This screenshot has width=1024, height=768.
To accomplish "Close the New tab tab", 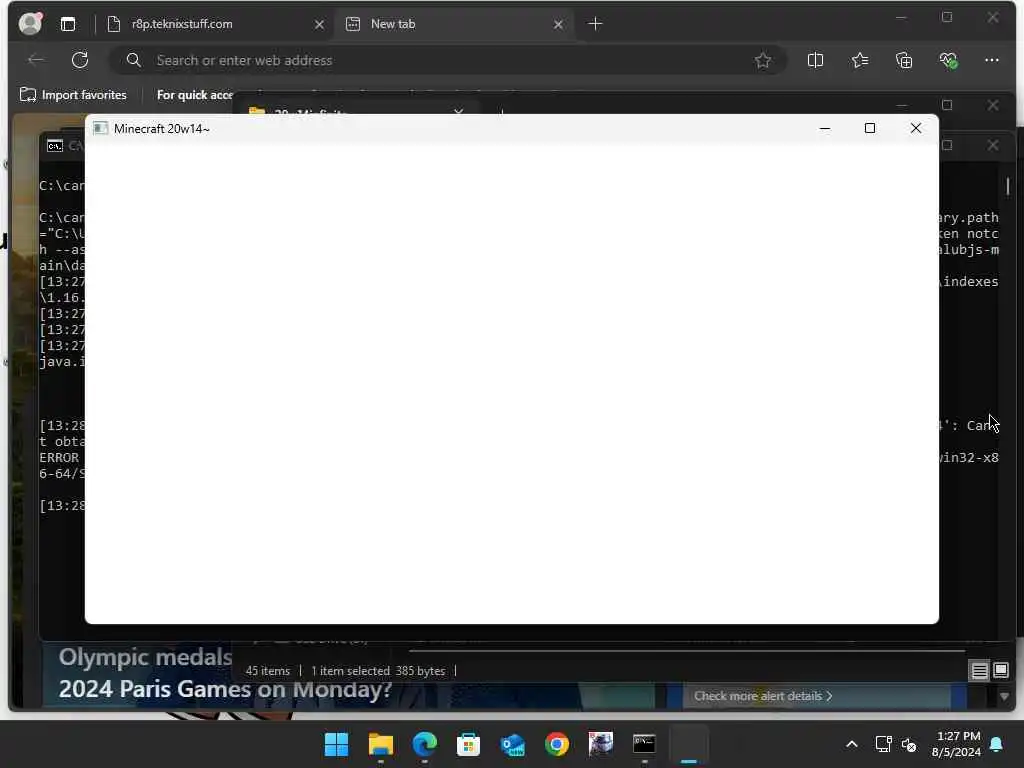I will (558, 24).
